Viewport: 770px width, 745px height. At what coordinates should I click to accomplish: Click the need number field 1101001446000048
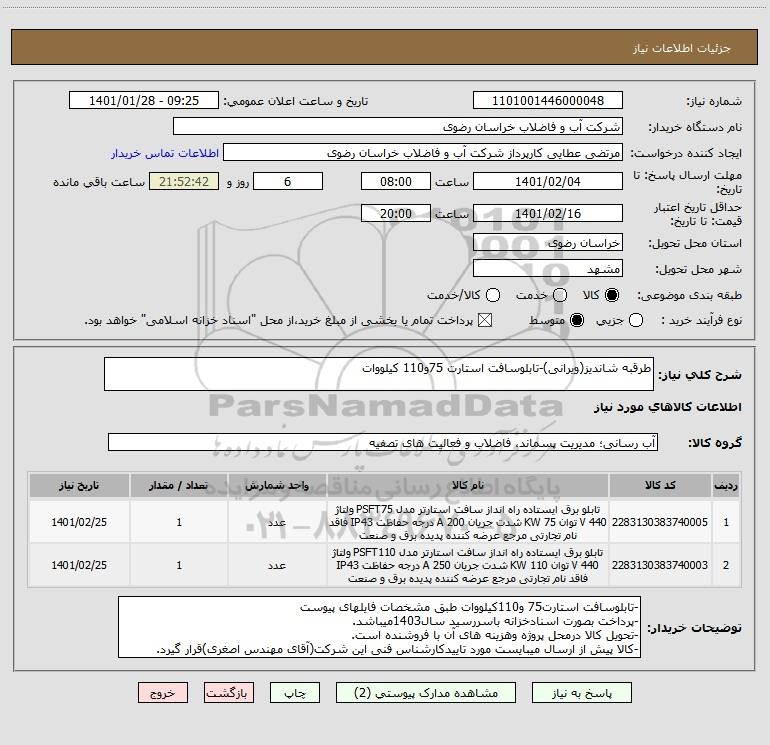pos(548,100)
